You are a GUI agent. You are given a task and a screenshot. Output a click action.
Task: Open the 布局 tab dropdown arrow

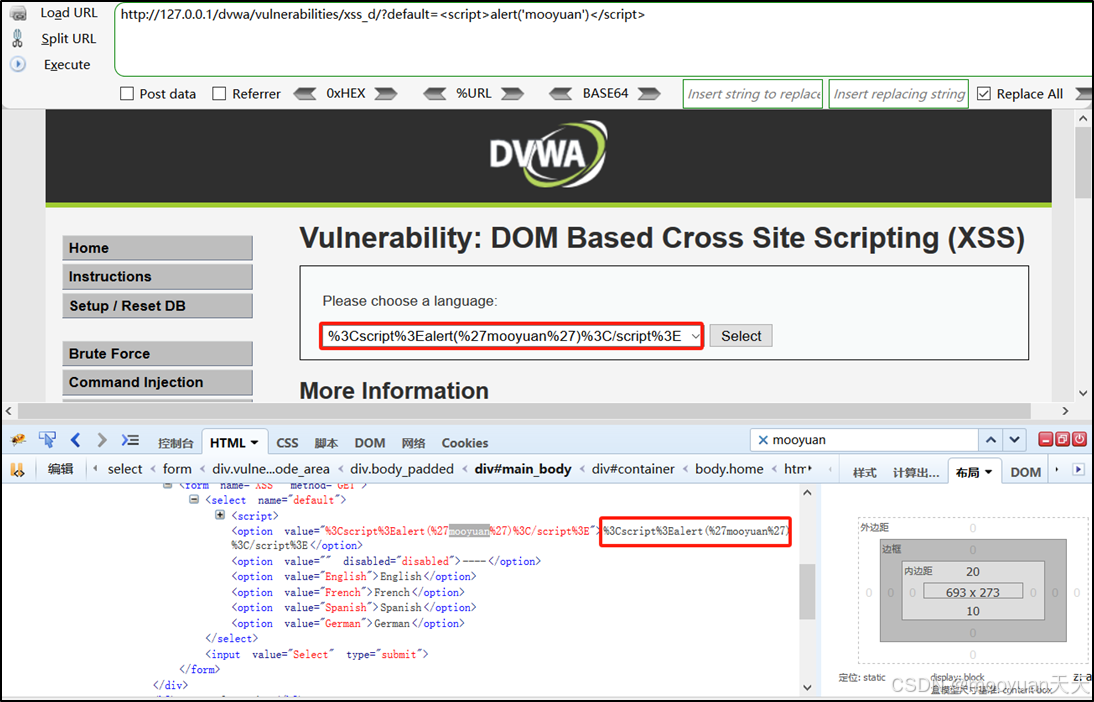click(989, 472)
